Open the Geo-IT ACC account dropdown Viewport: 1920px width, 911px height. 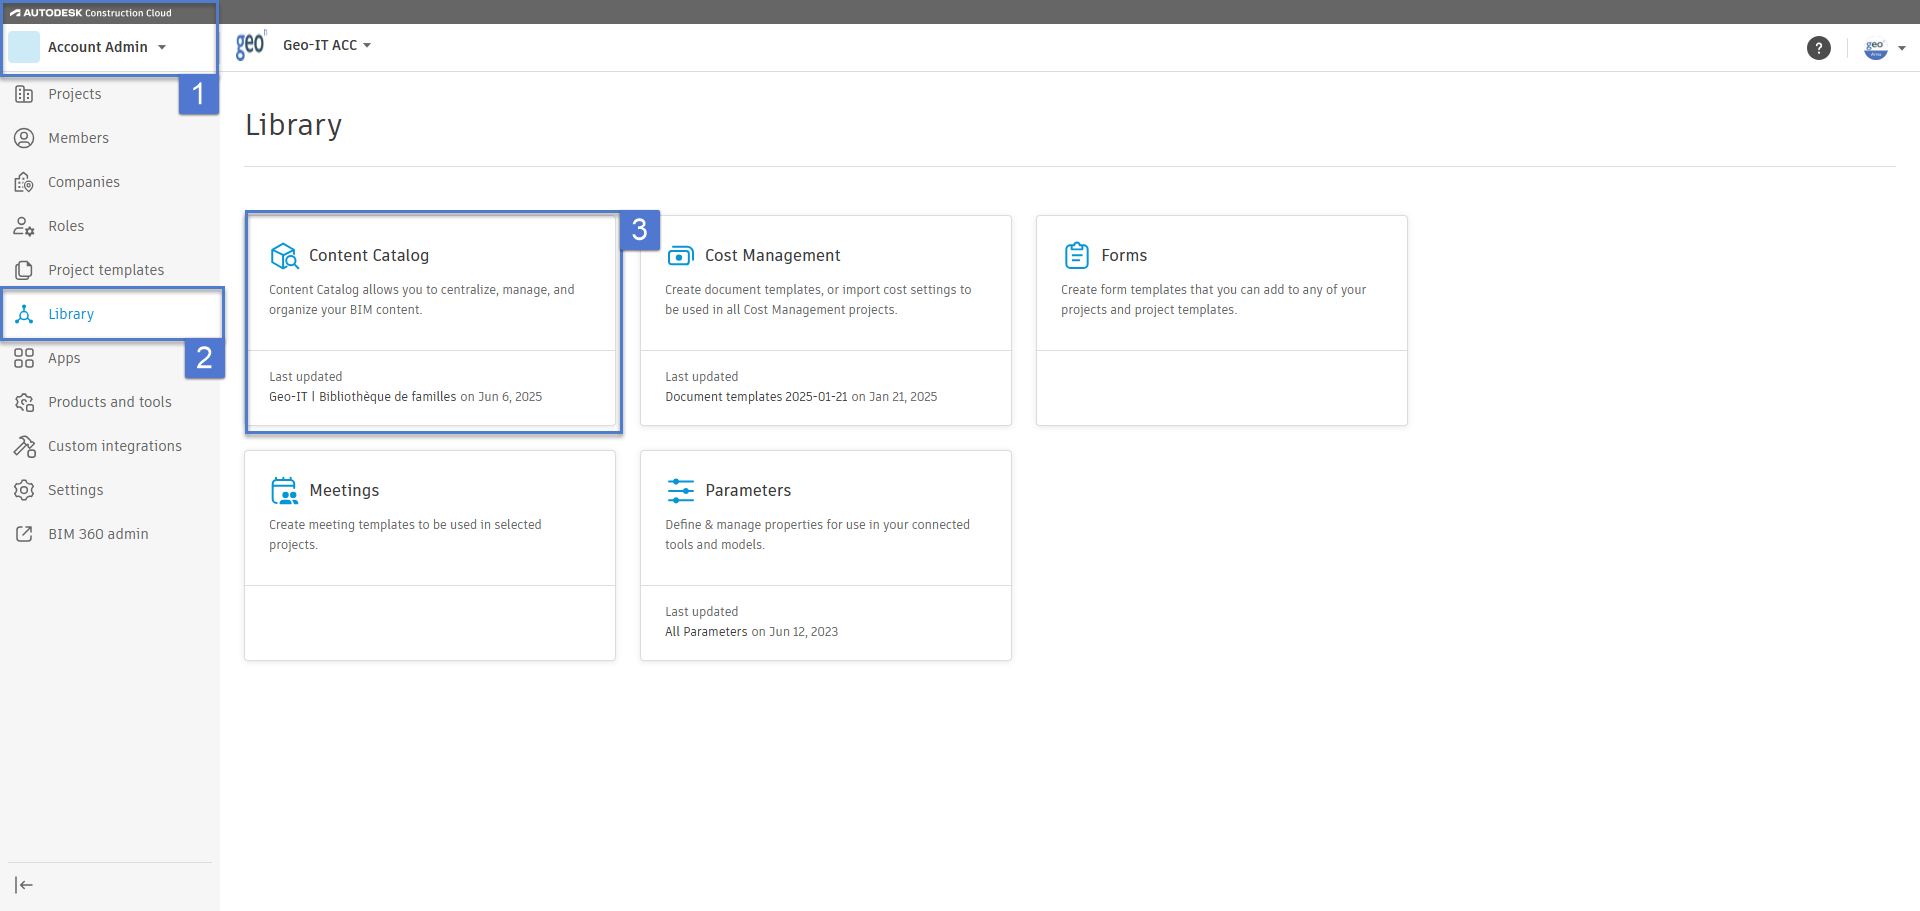327,45
